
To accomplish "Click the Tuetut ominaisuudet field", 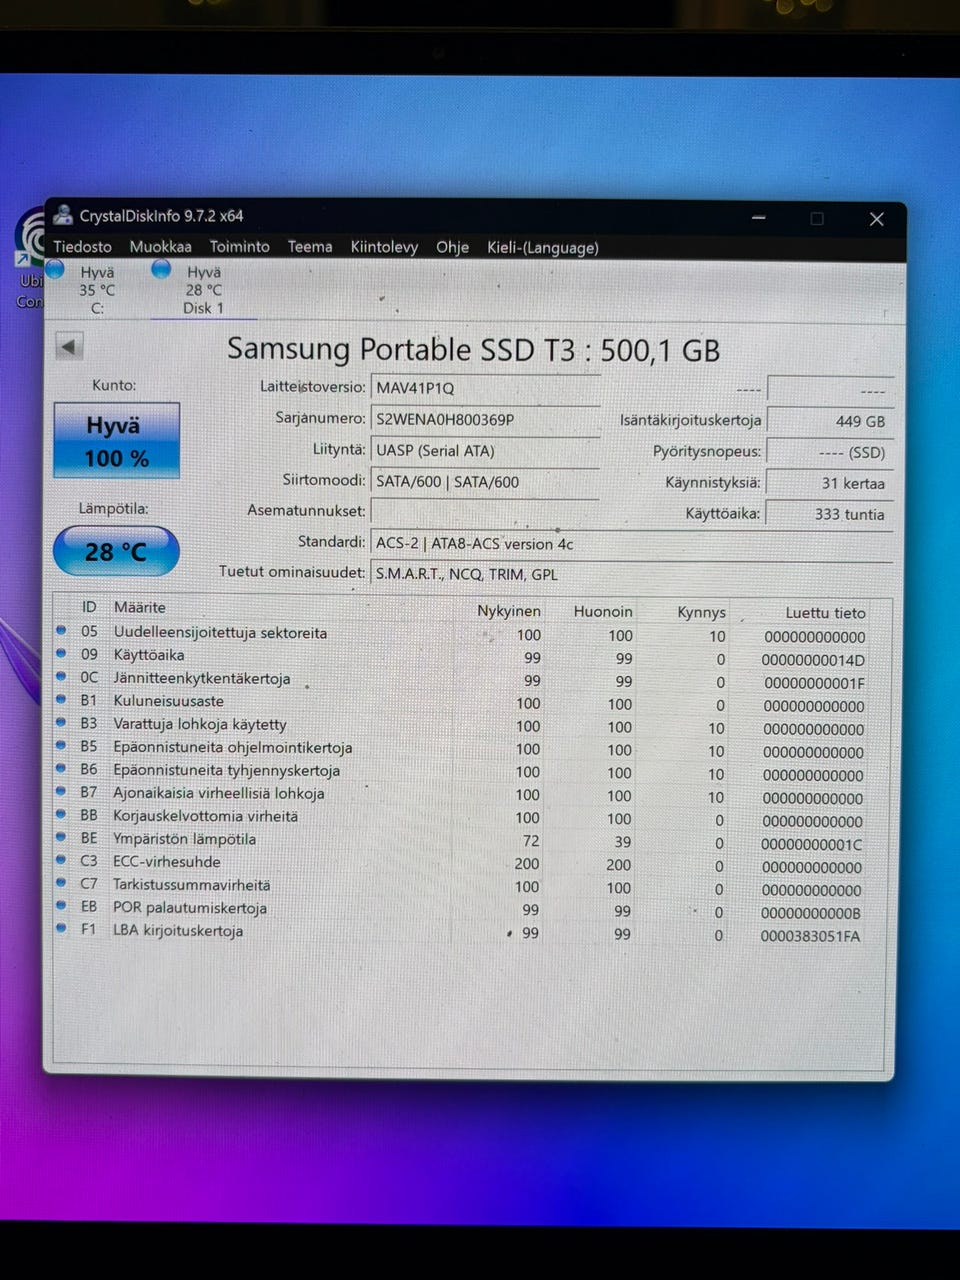I will point(630,574).
